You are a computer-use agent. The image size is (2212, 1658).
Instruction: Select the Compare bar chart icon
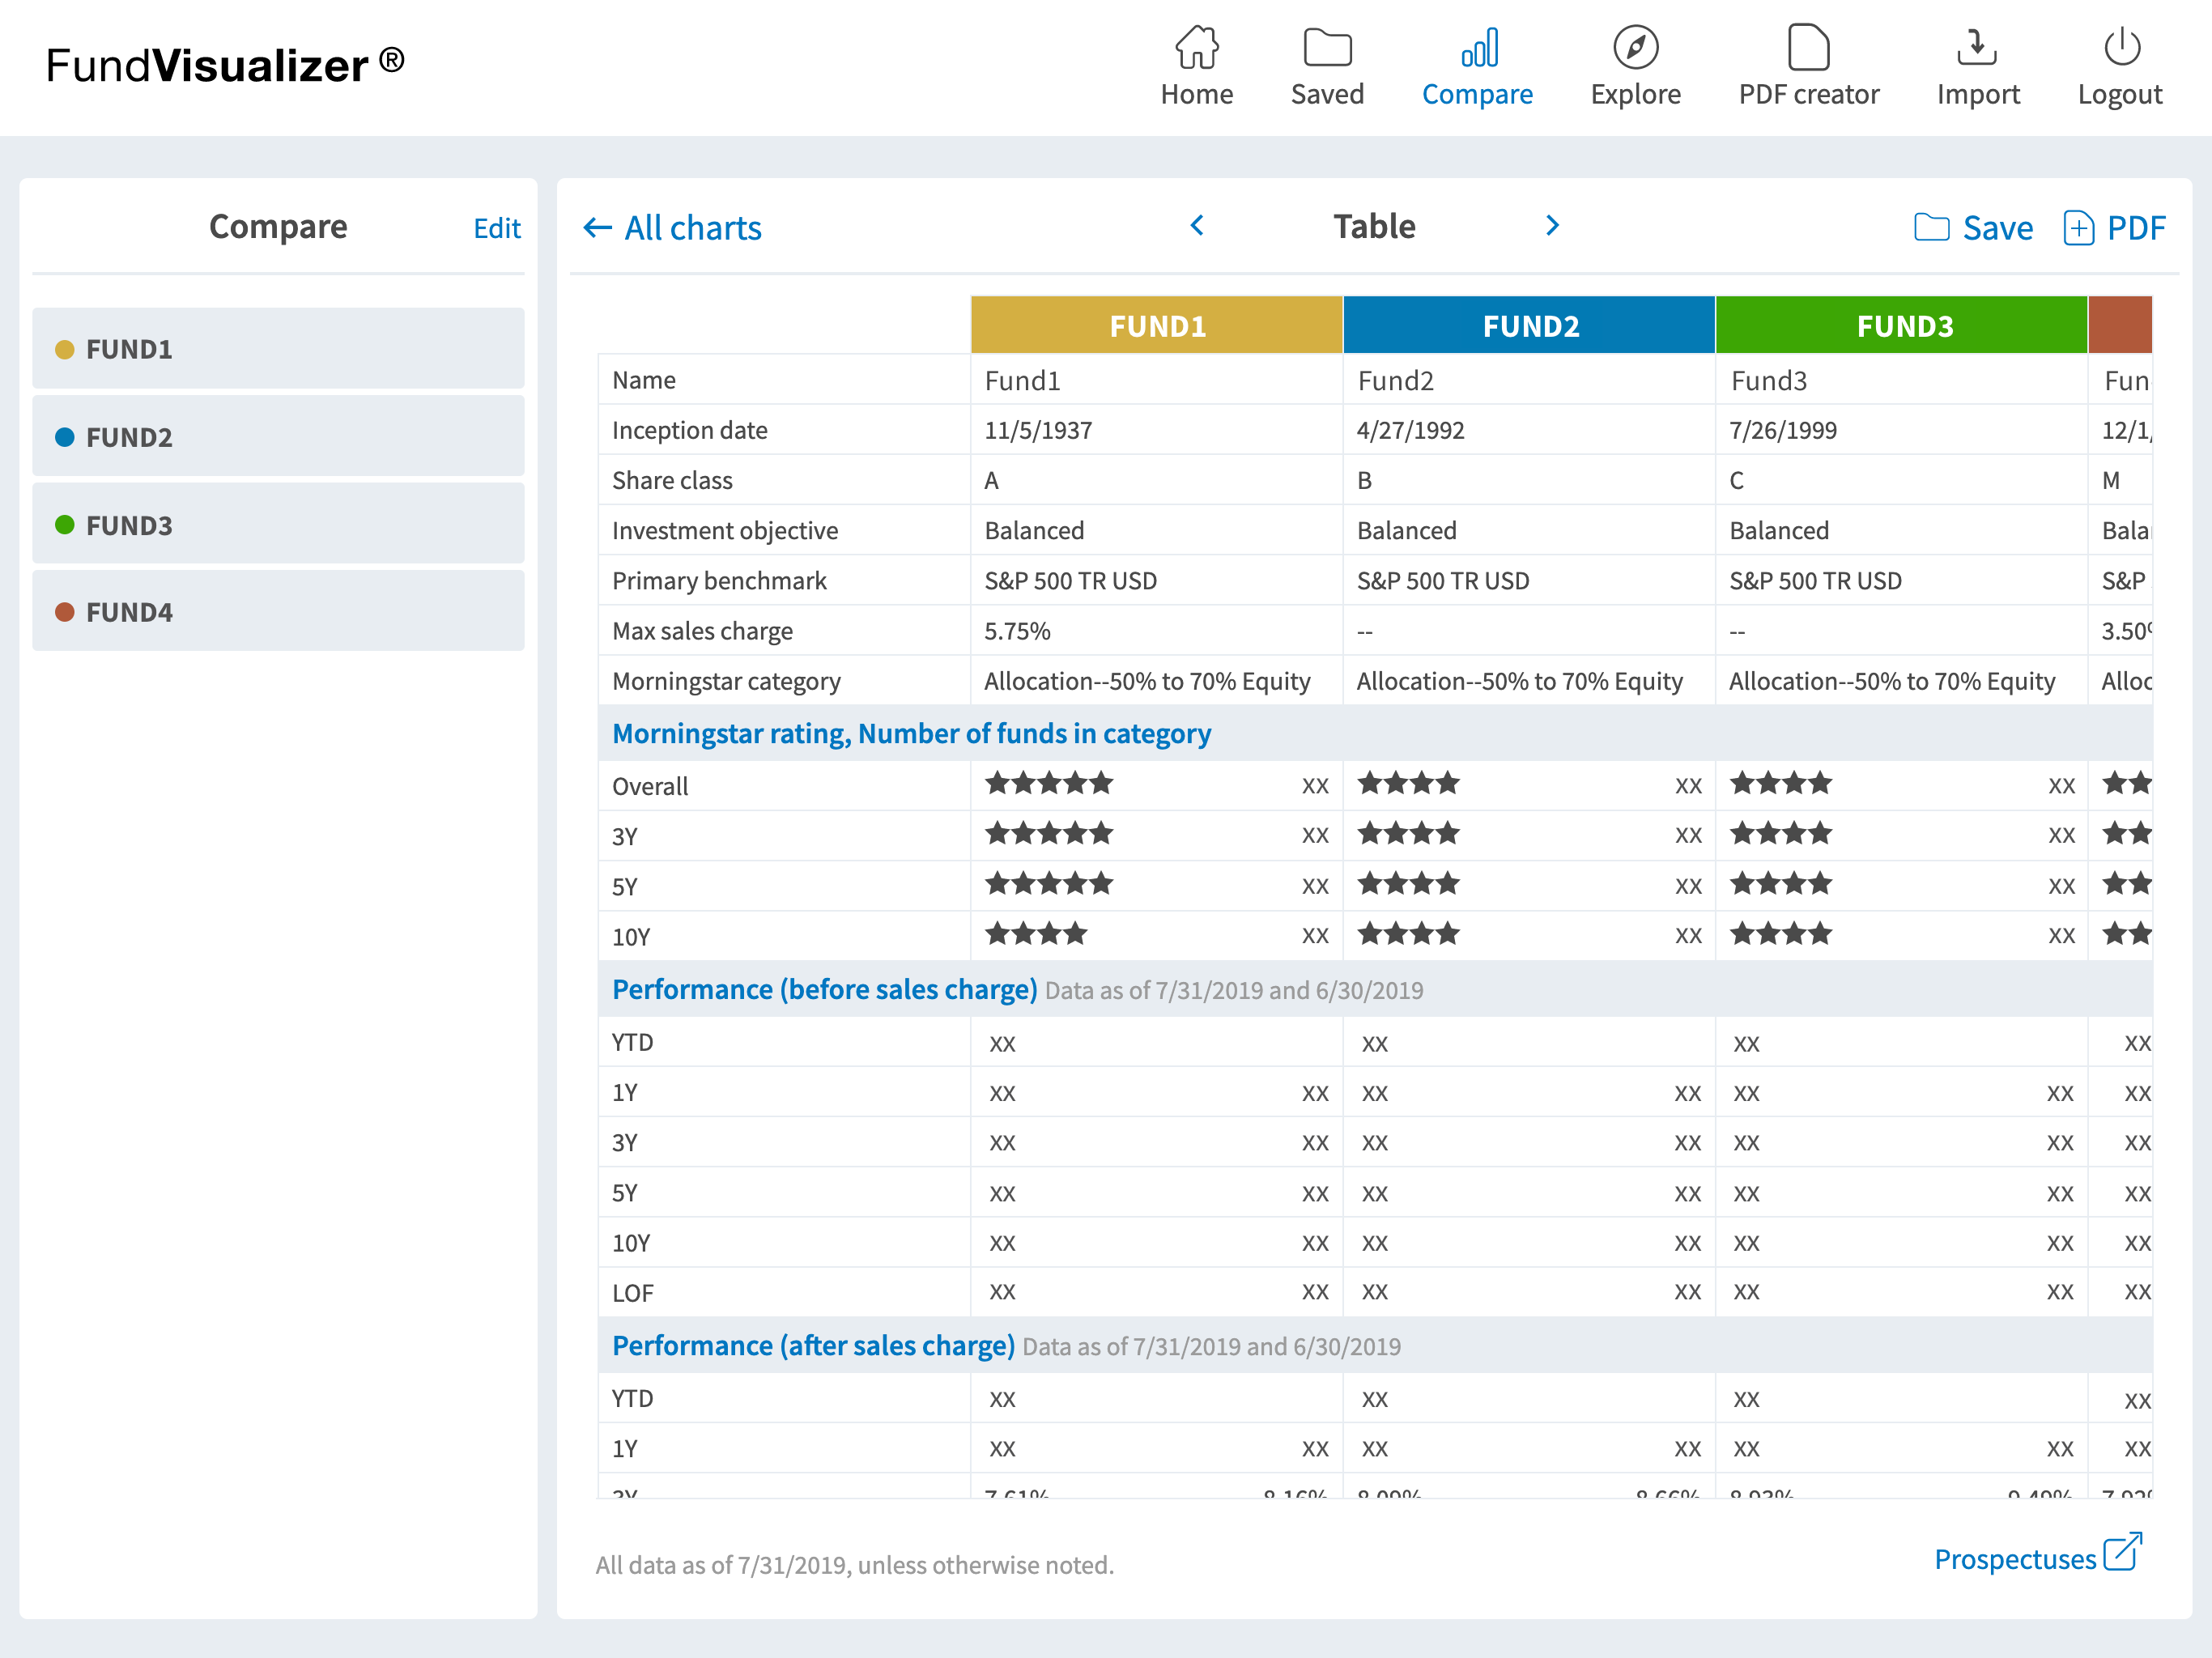1478,47
